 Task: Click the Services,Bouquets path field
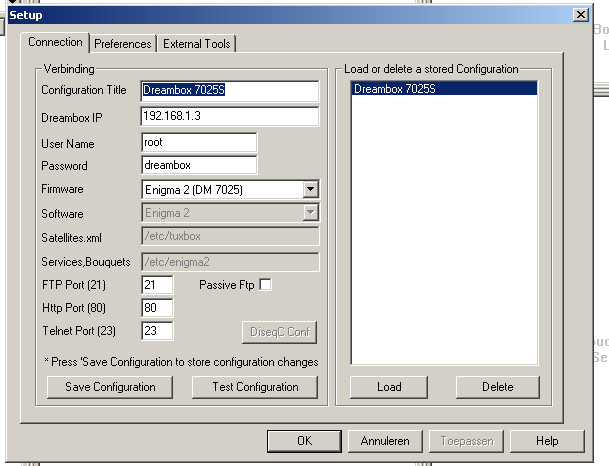[230, 262]
